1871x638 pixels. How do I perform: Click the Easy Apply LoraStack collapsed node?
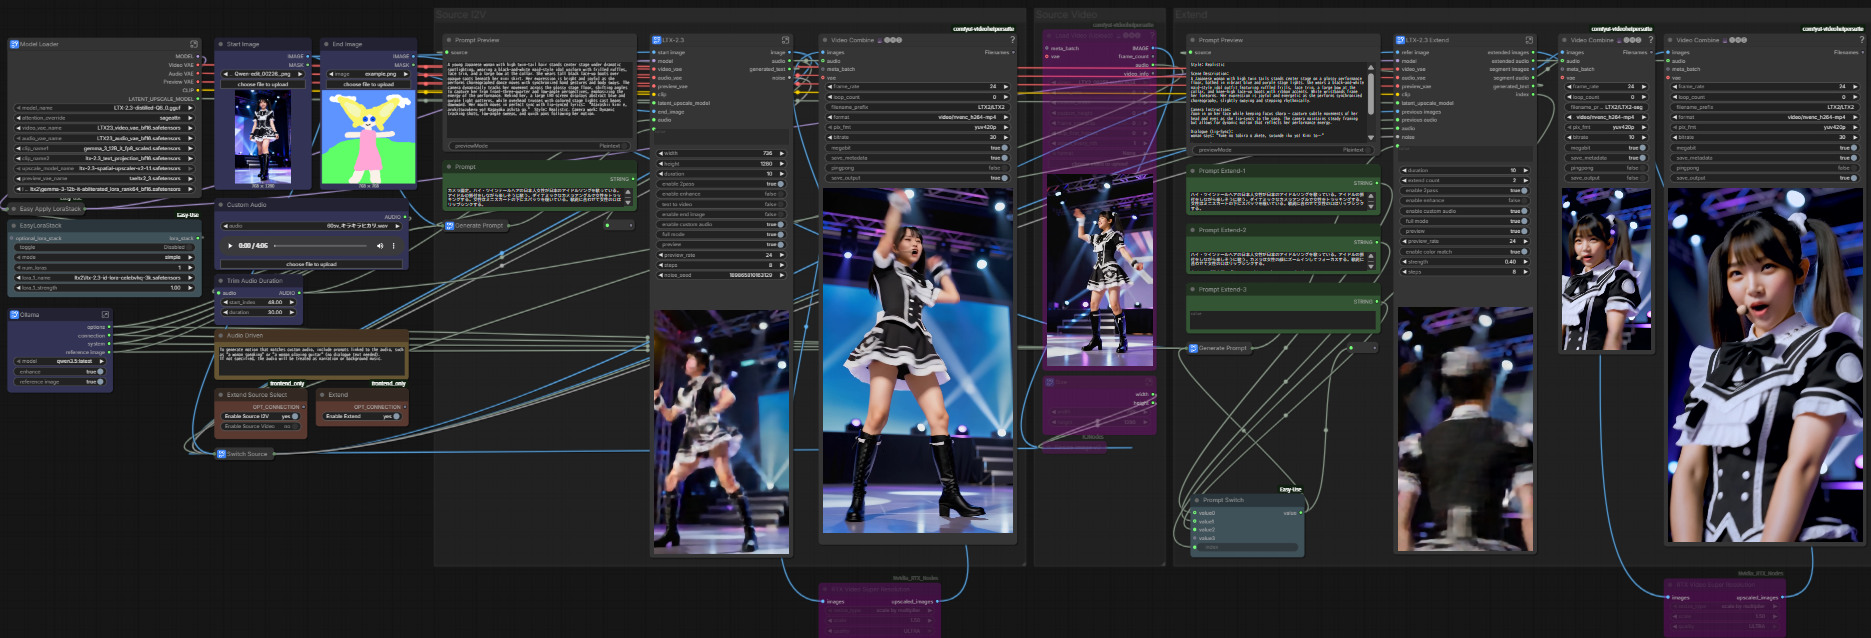click(x=46, y=209)
